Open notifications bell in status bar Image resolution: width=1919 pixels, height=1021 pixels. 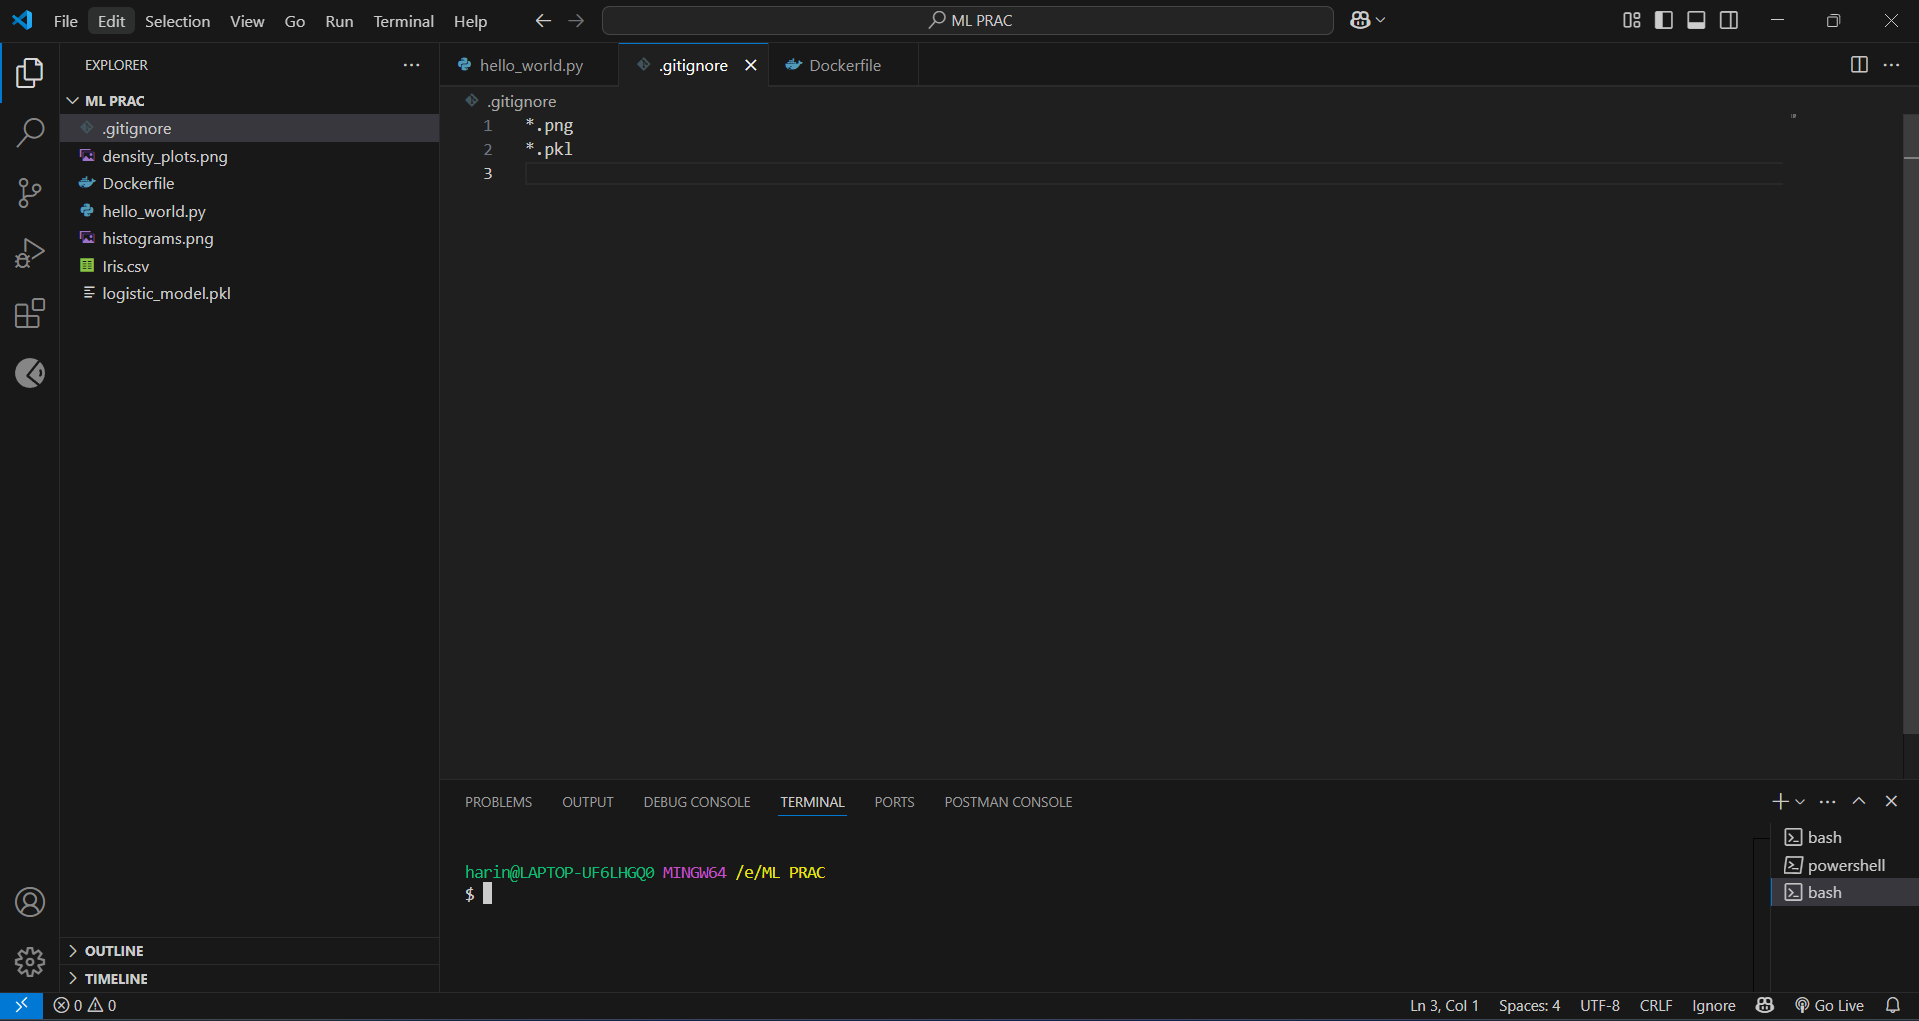tap(1893, 1005)
